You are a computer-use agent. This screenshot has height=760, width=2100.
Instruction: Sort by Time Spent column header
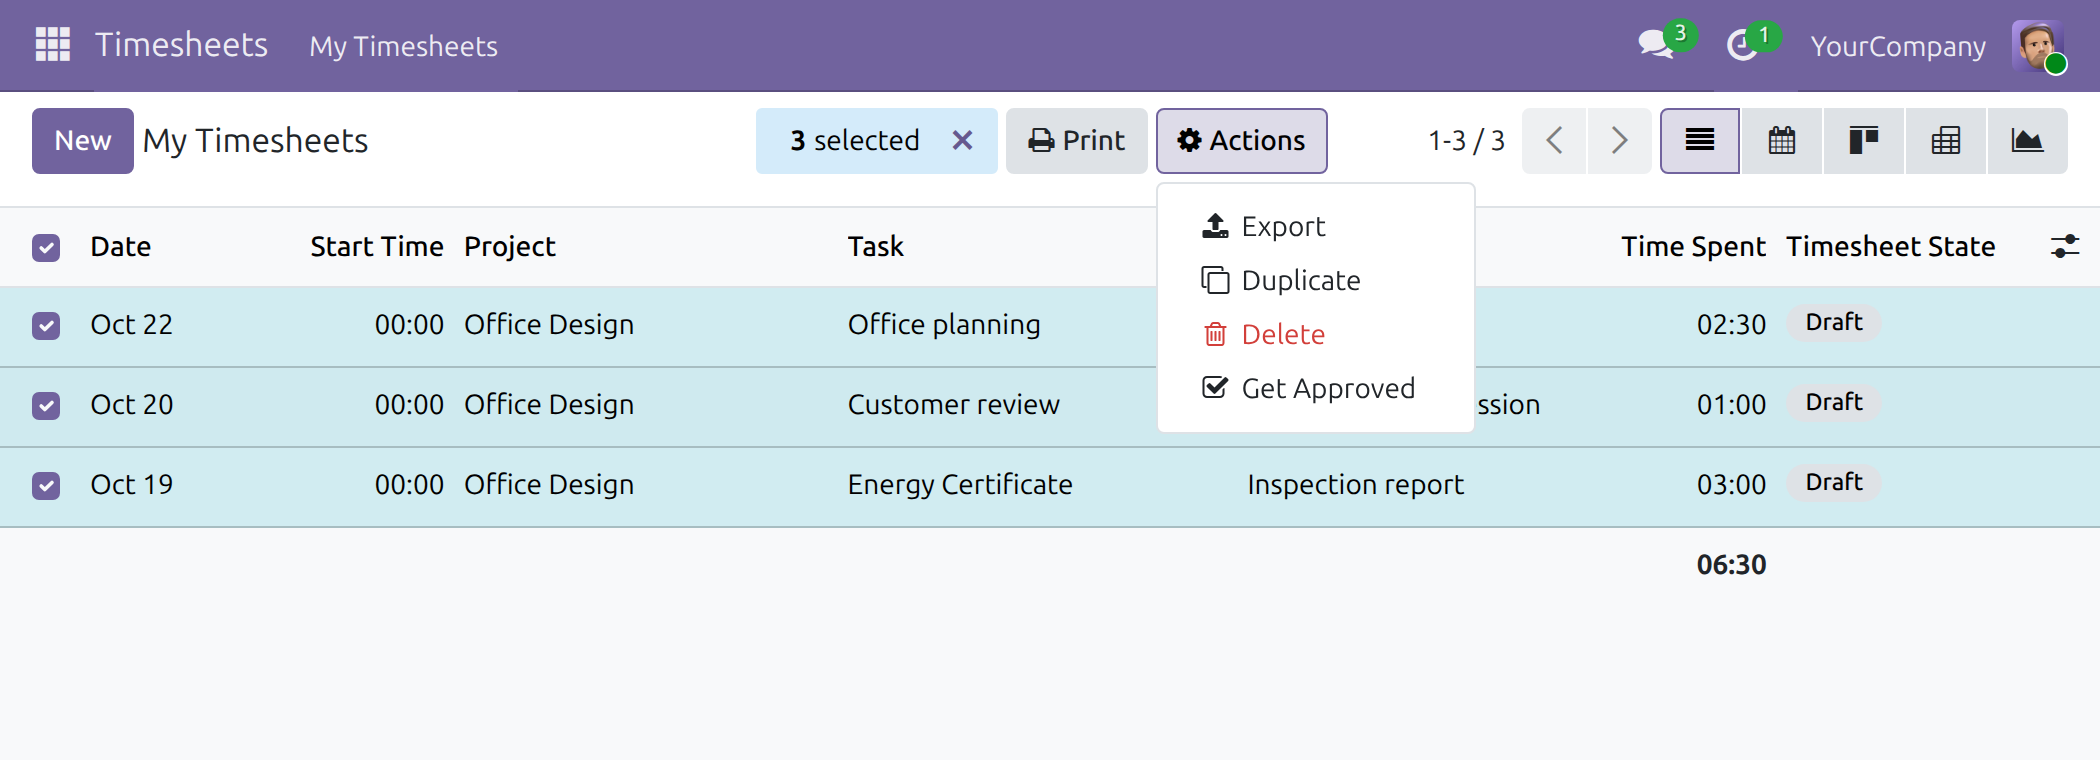1693,247
